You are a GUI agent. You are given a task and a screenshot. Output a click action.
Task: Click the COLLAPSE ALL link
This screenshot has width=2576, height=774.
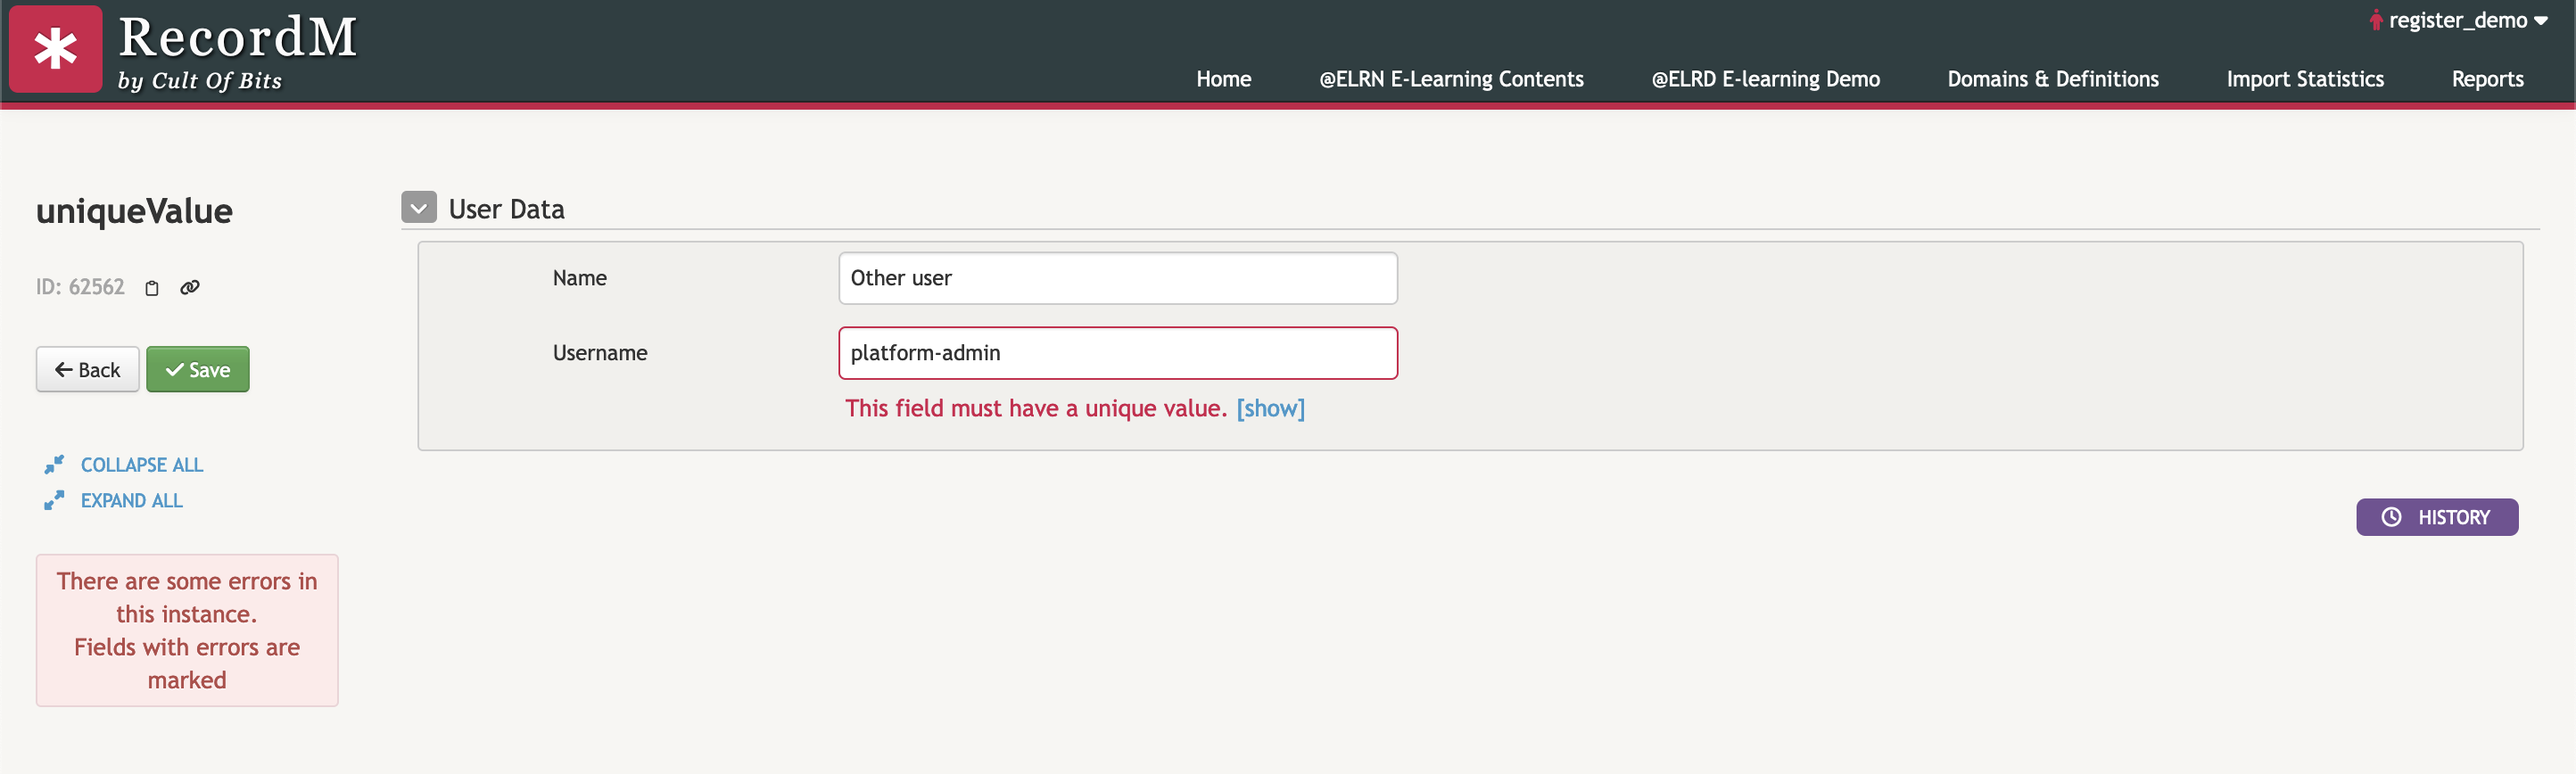pos(142,465)
